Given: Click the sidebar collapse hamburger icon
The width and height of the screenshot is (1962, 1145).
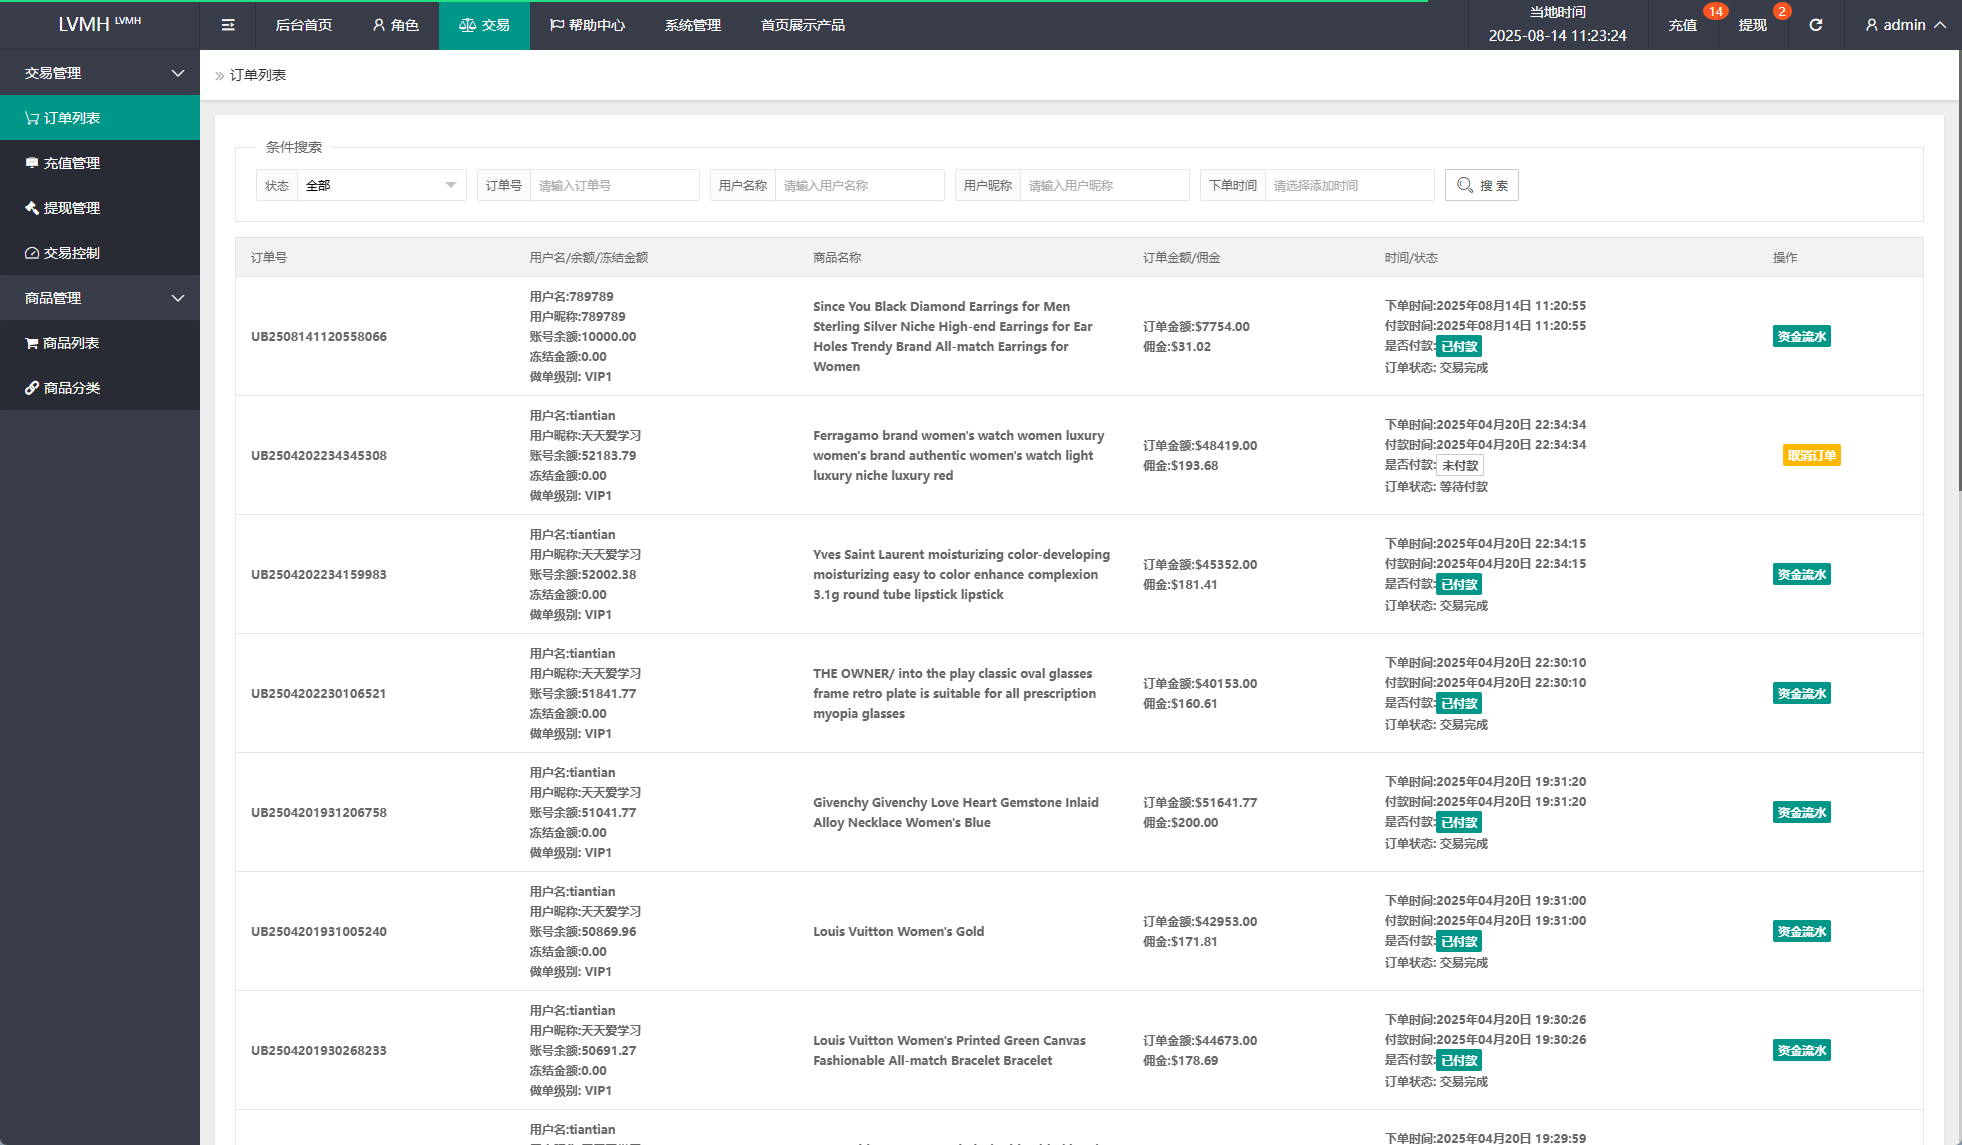Looking at the screenshot, I should click(228, 25).
